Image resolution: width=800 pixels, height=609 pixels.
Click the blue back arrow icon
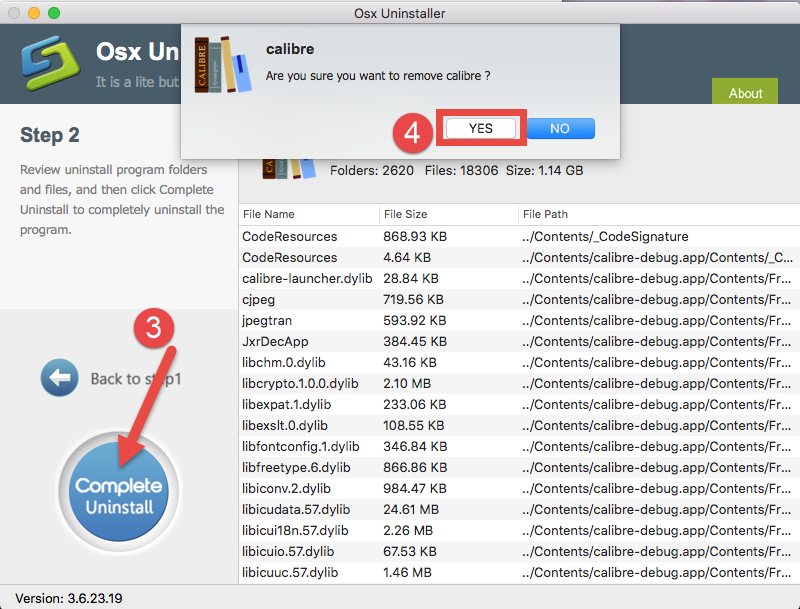point(60,378)
